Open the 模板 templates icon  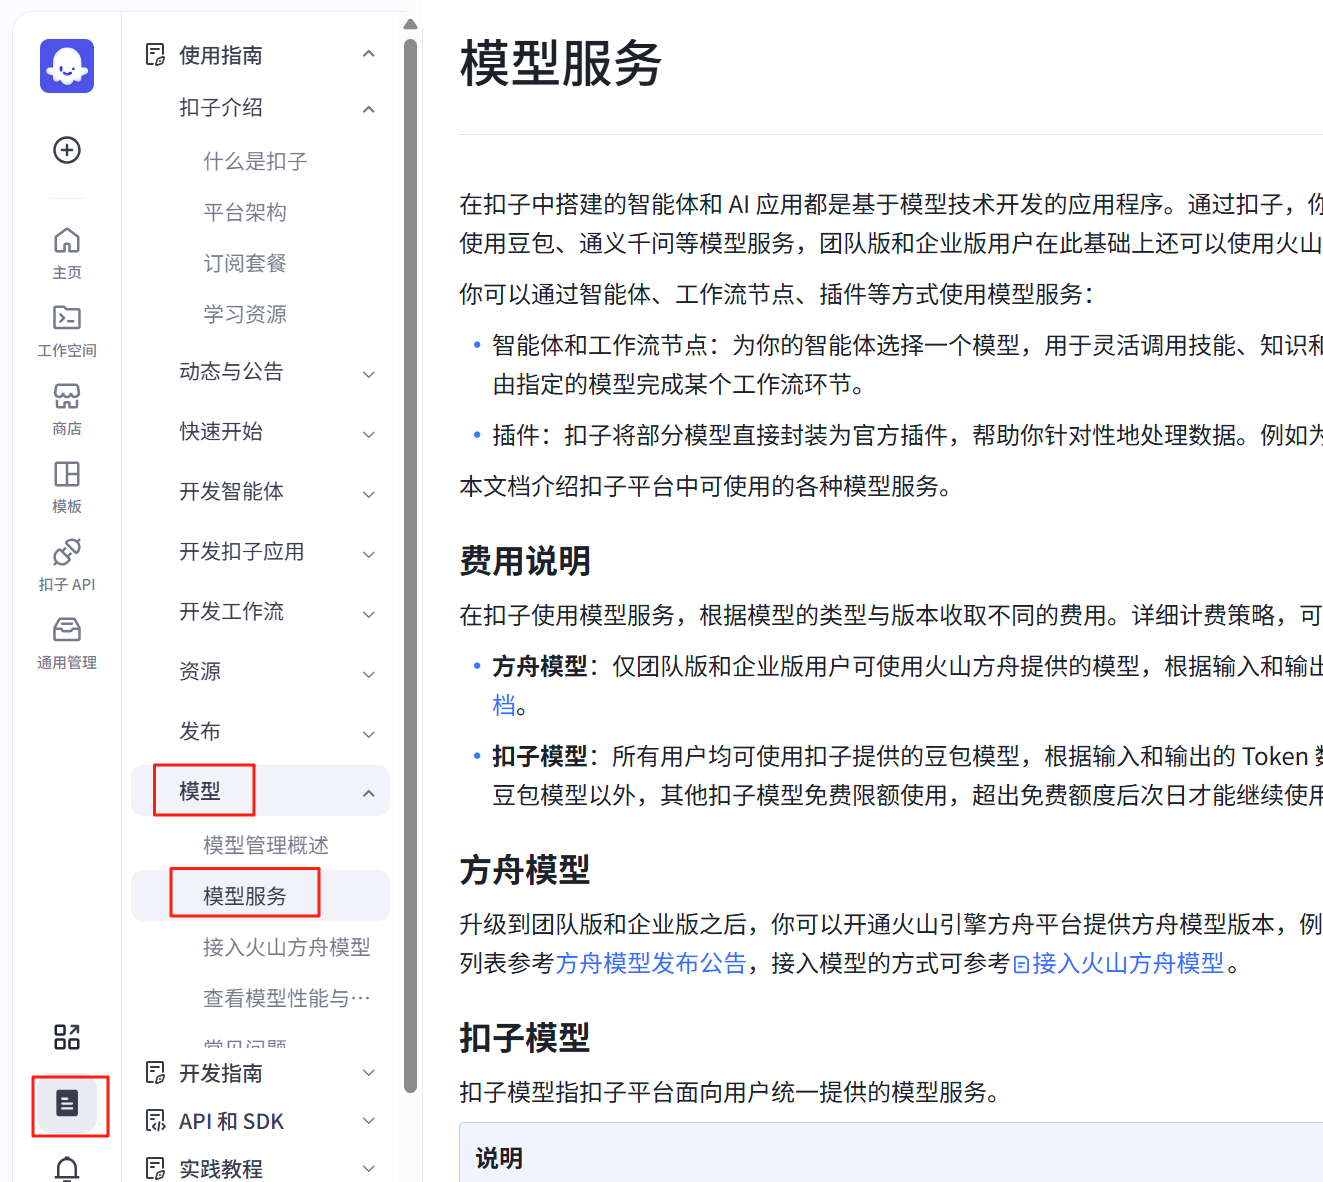click(x=67, y=485)
